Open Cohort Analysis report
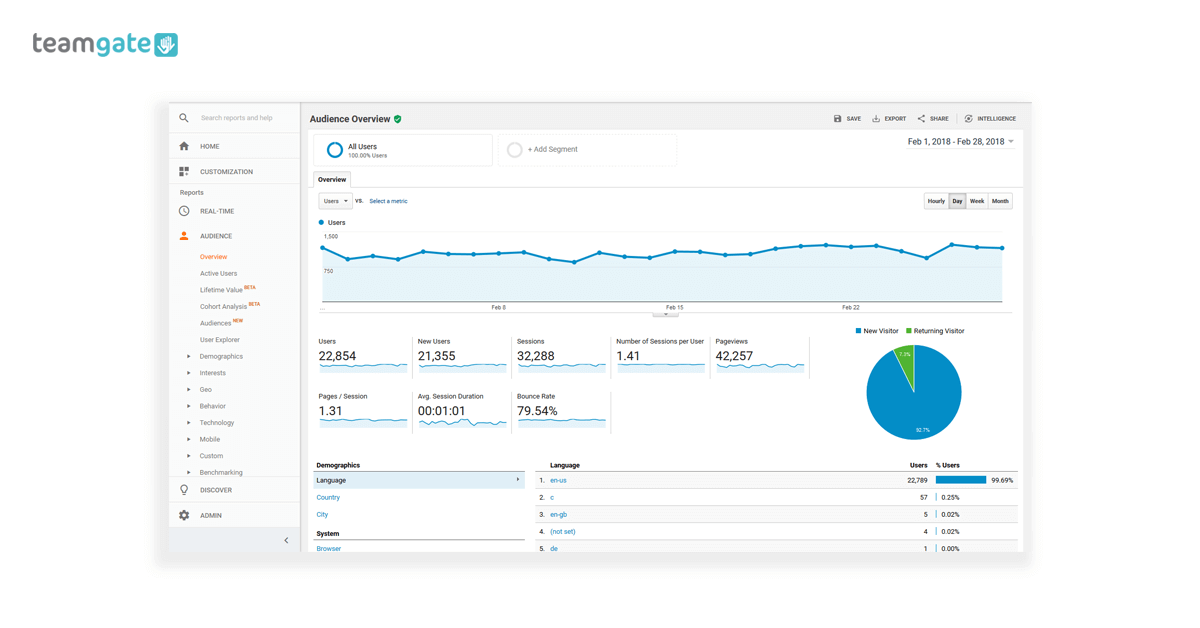1200x628 pixels. click(223, 307)
